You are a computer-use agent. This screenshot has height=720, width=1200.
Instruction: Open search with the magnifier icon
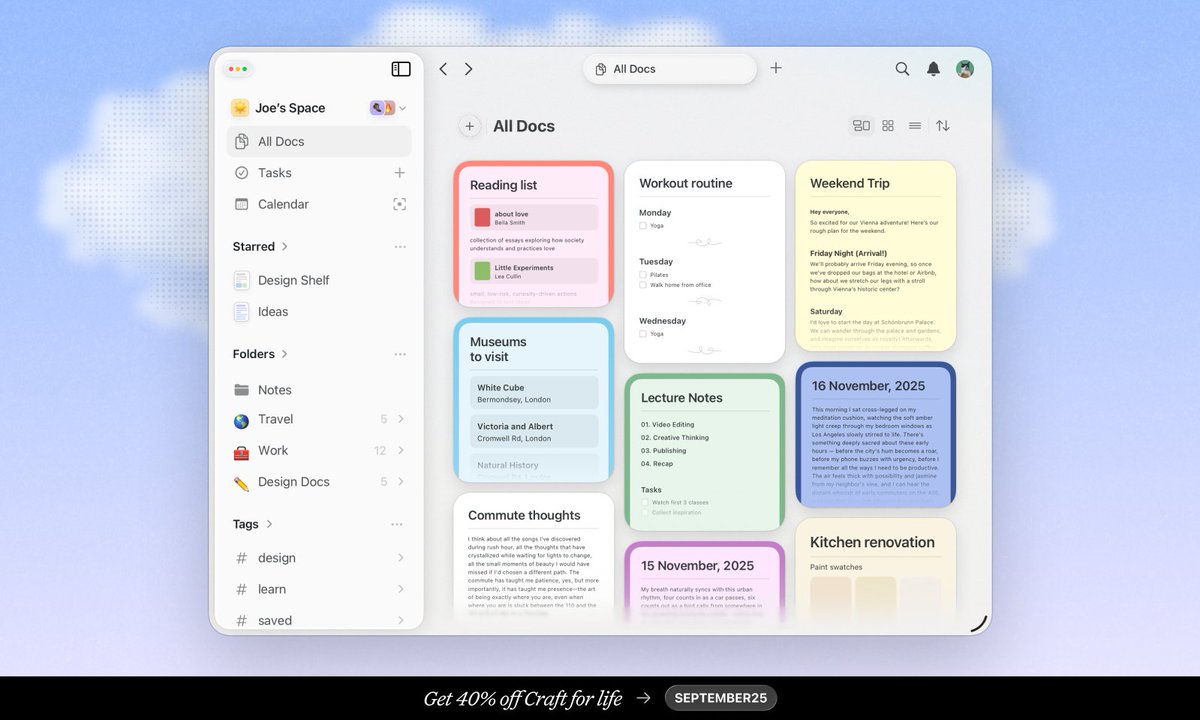902,69
